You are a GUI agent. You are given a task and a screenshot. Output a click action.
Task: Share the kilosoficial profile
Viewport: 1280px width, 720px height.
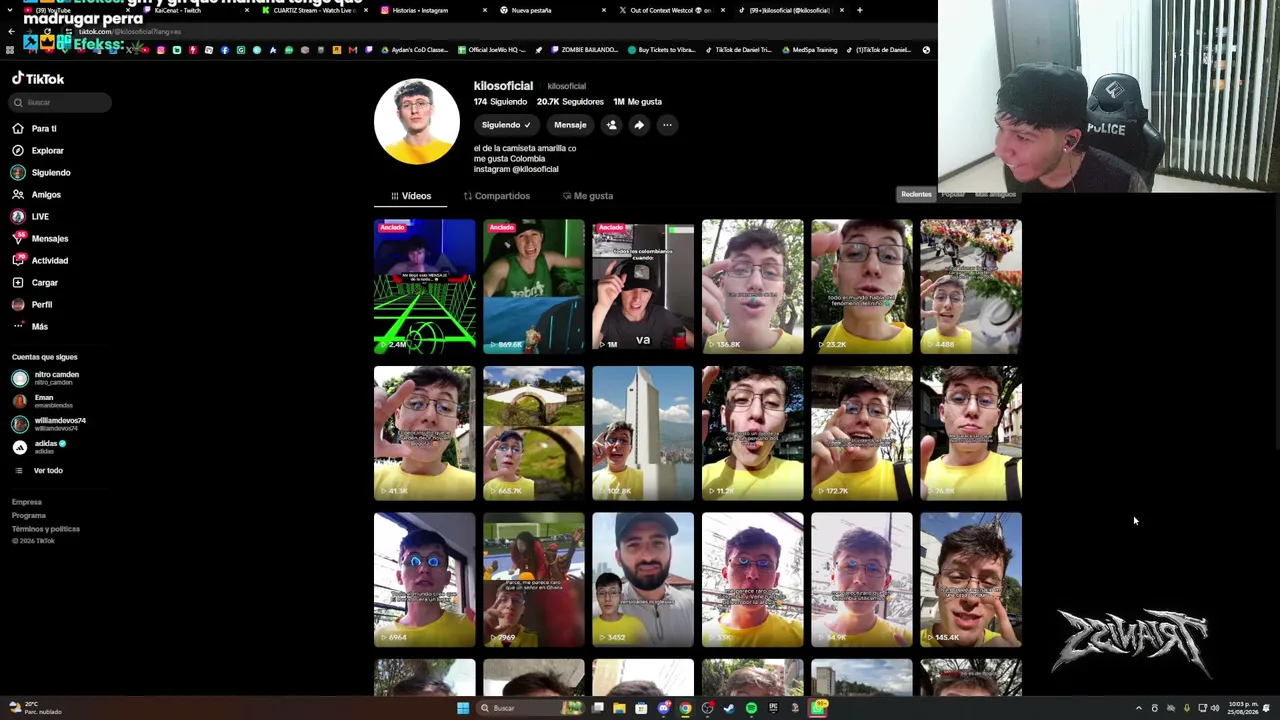point(639,125)
